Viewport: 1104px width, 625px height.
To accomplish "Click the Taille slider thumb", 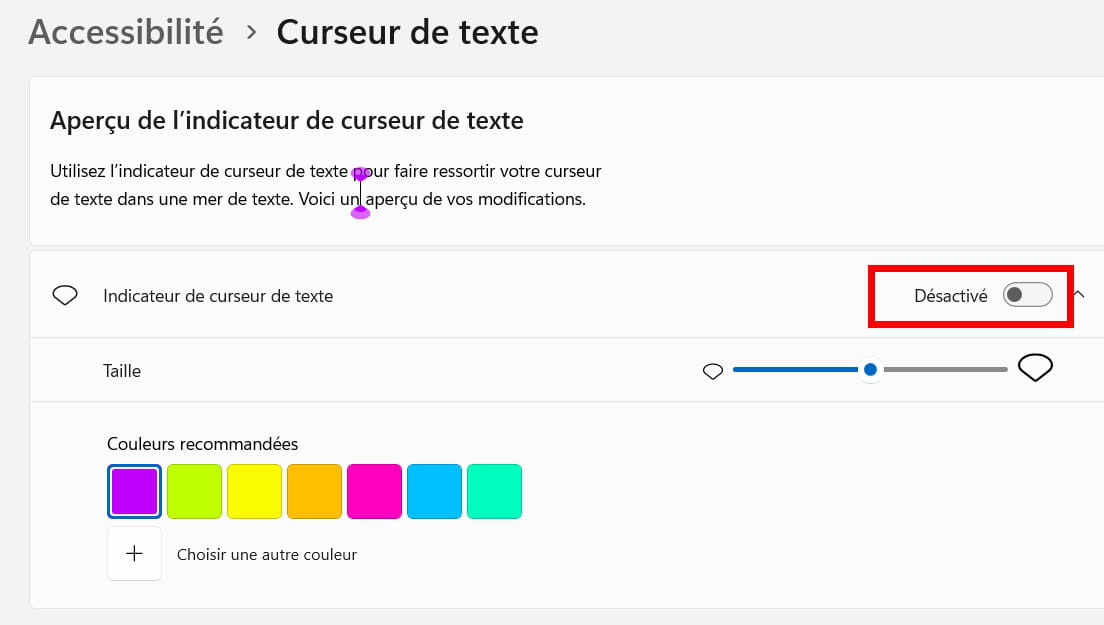I will point(870,370).
